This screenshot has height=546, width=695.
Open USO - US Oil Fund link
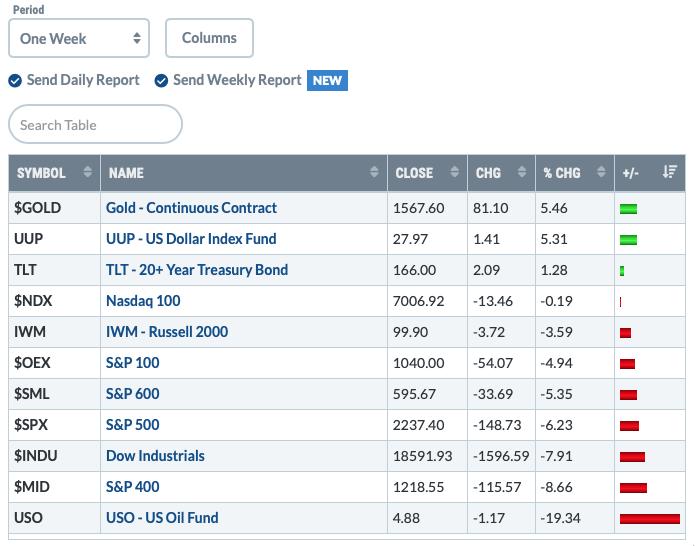tap(162, 518)
